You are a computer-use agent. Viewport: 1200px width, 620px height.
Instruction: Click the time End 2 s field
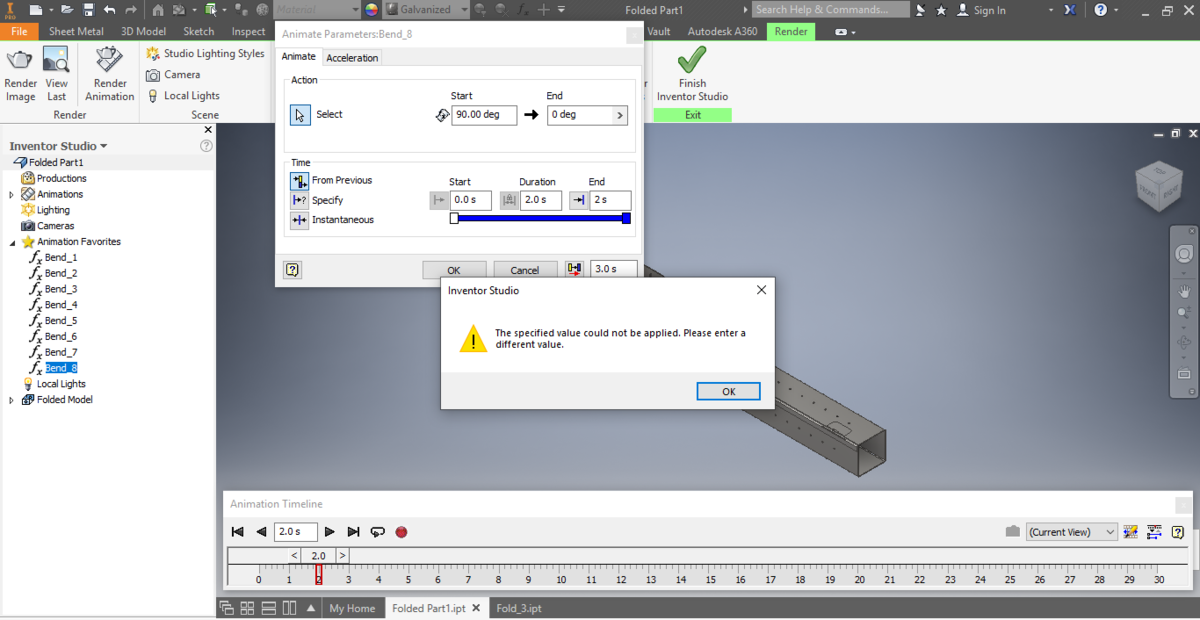pos(610,201)
